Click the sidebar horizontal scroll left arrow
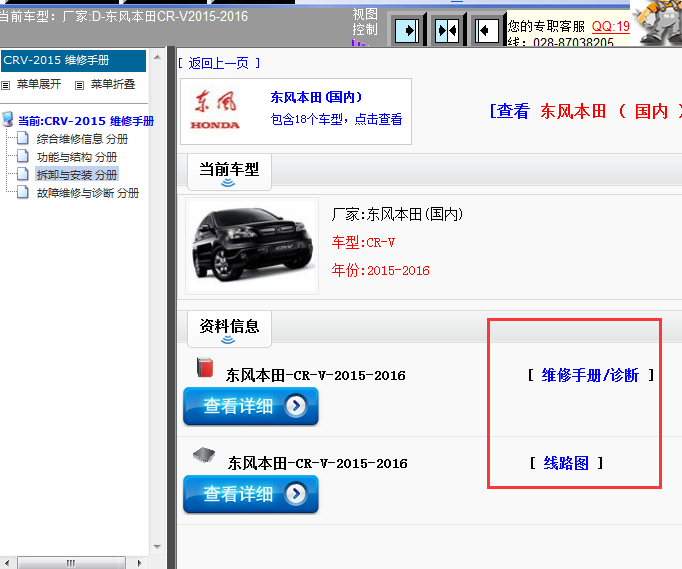 coord(7,563)
